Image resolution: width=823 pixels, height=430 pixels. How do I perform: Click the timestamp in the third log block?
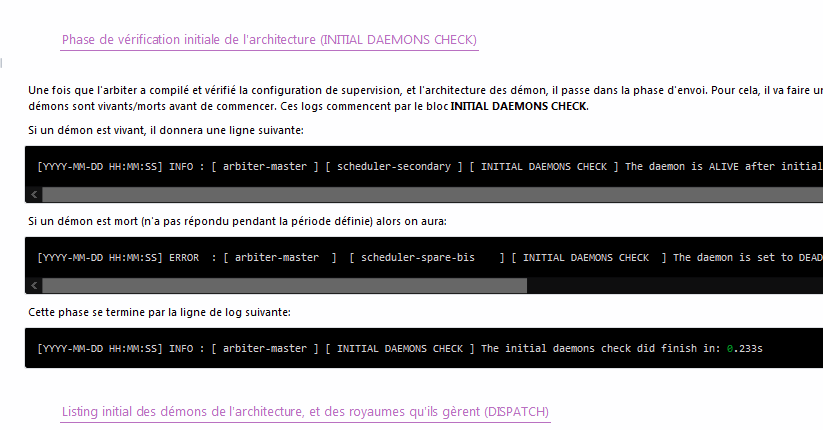point(99,349)
